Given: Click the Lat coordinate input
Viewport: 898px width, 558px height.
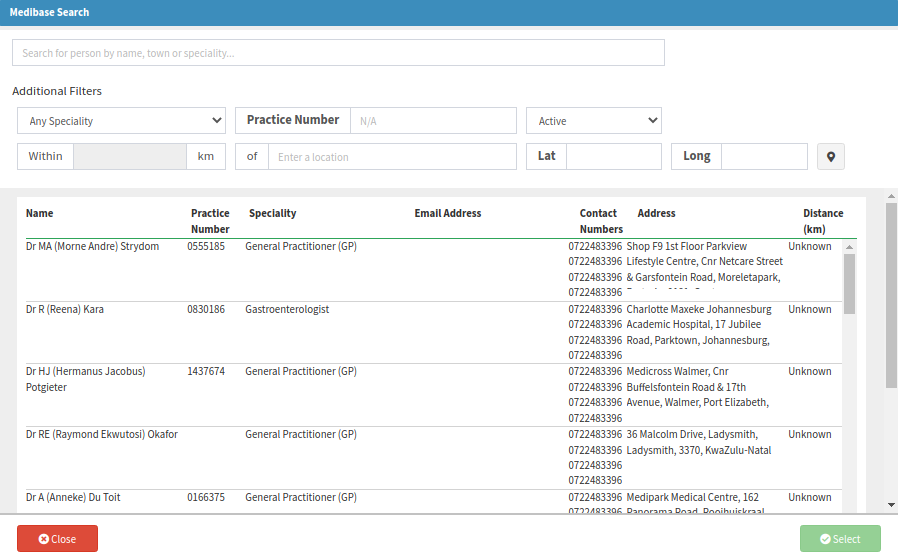Looking at the screenshot, I should (613, 157).
